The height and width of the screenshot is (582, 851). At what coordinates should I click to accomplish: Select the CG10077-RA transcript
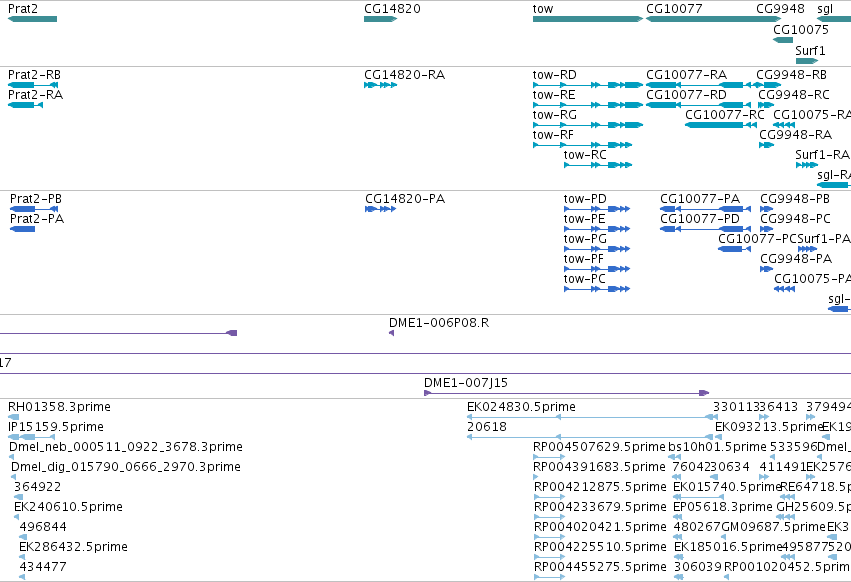tap(698, 85)
